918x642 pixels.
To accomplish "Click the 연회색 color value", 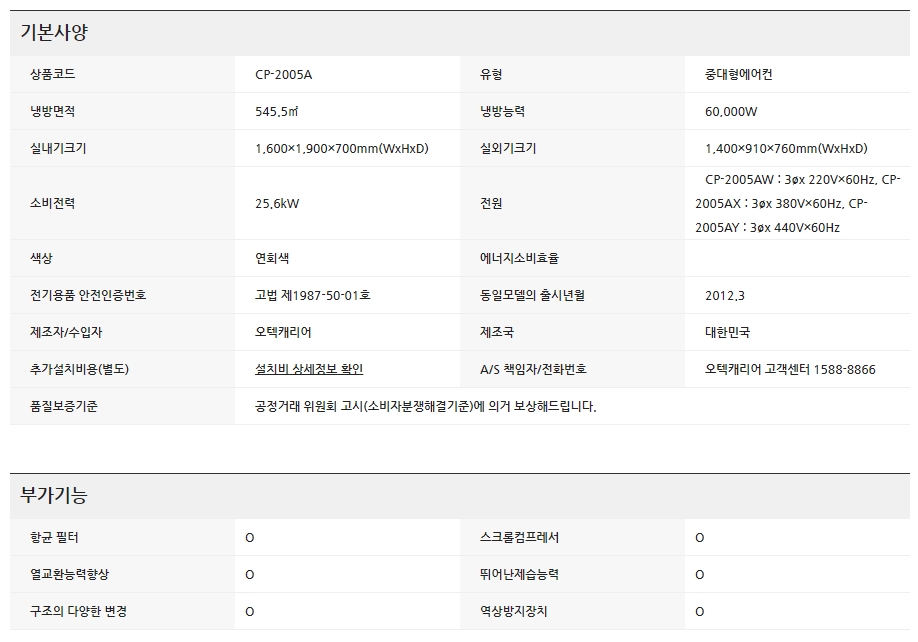I will click(x=272, y=258).
